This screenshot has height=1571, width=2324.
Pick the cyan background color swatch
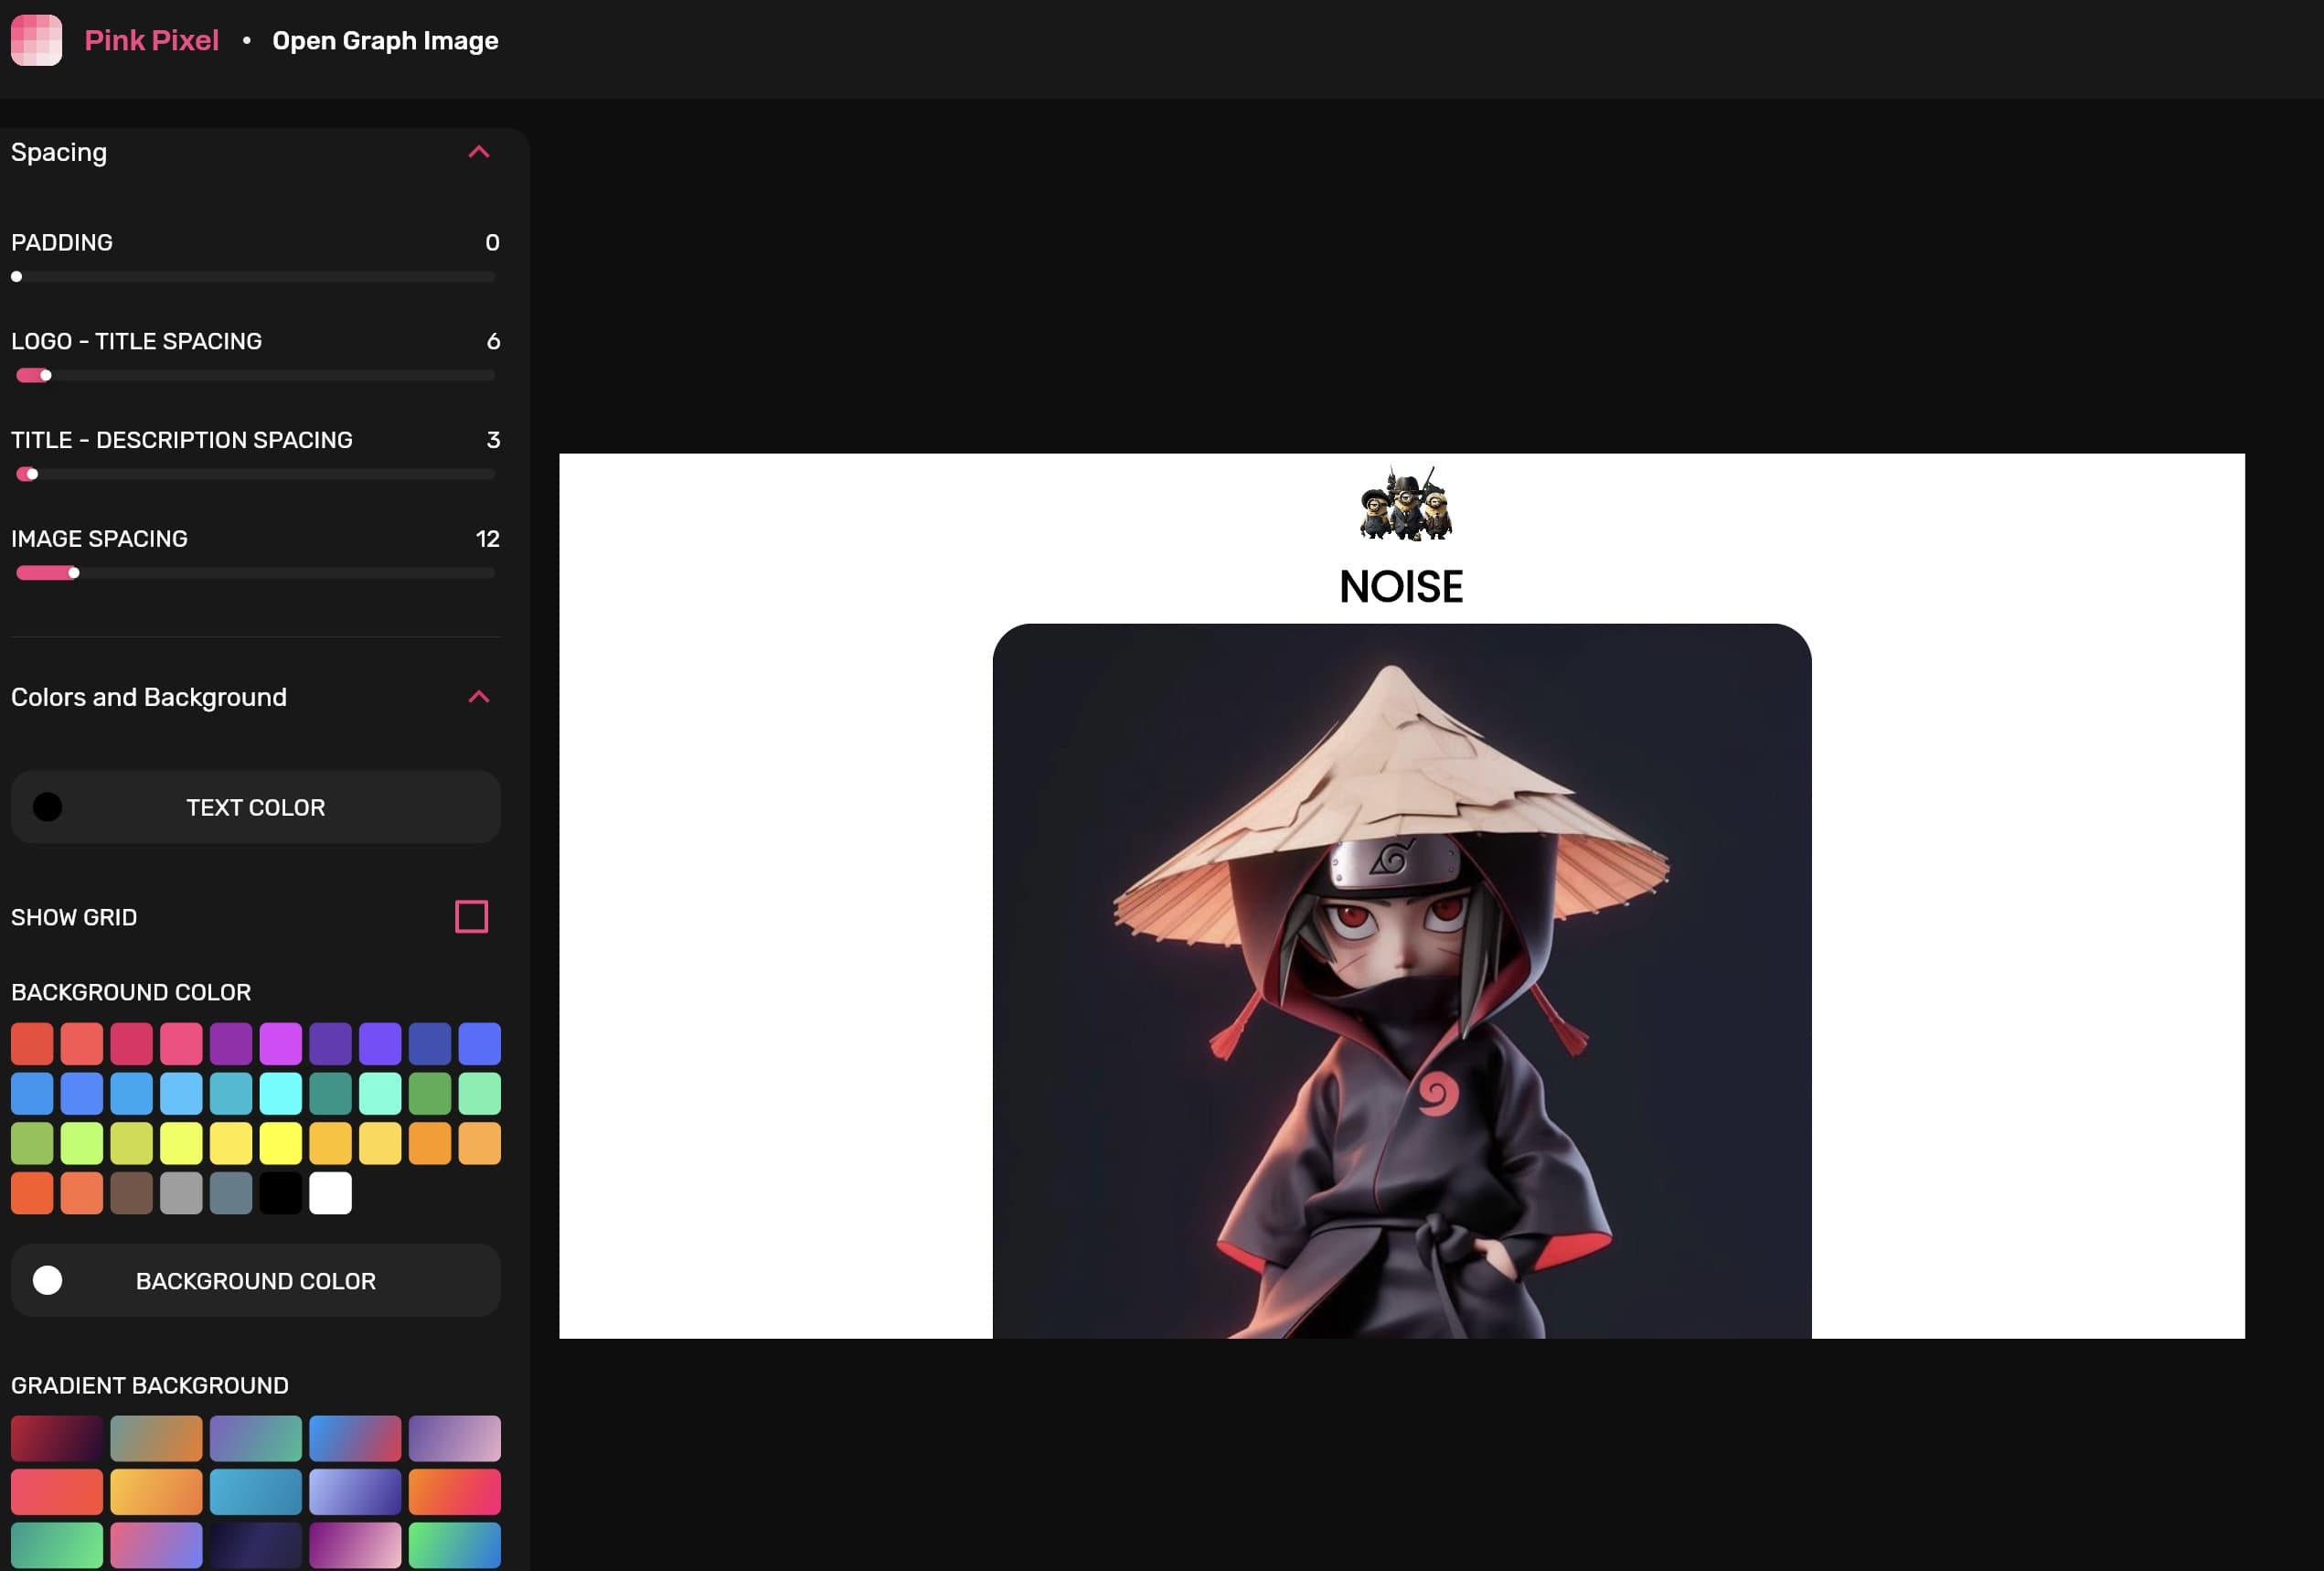pos(281,1093)
